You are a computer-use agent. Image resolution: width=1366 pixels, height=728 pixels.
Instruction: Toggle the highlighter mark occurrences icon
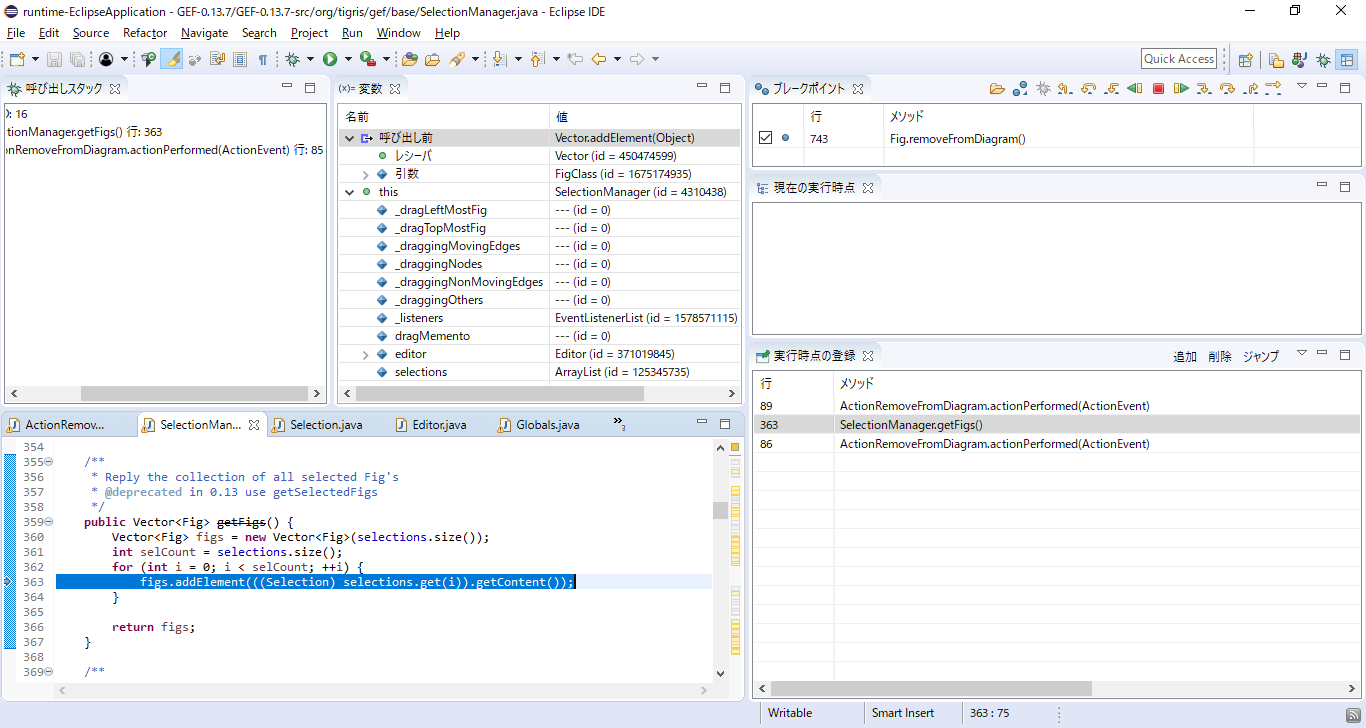(x=173, y=59)
